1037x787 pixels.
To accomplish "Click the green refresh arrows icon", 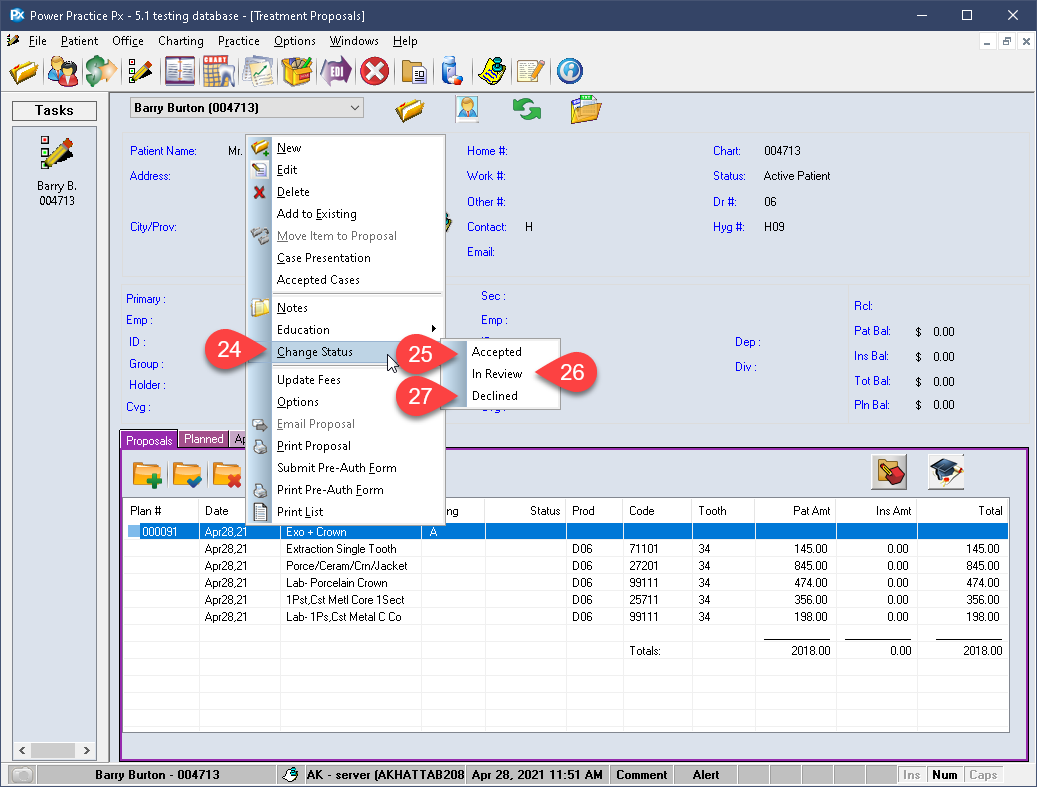I will (526, 109).
